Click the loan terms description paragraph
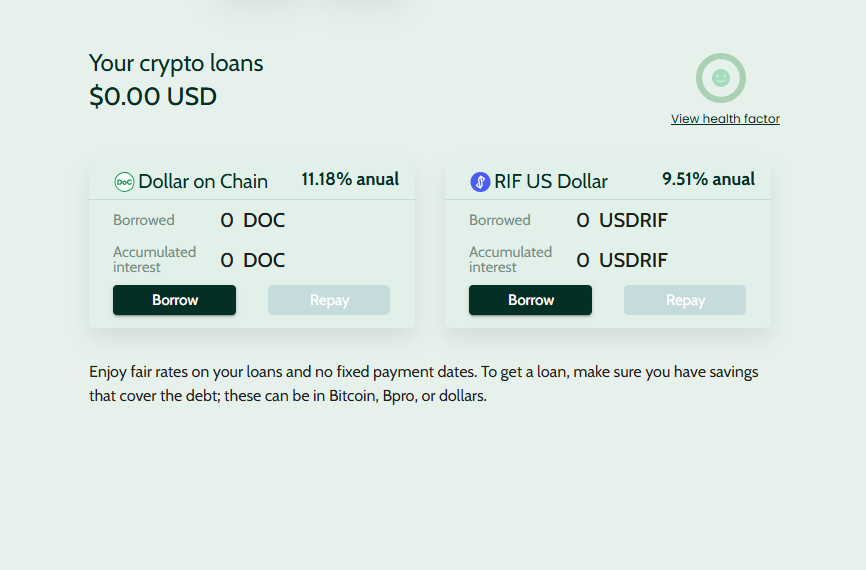 tap(424, 384)
